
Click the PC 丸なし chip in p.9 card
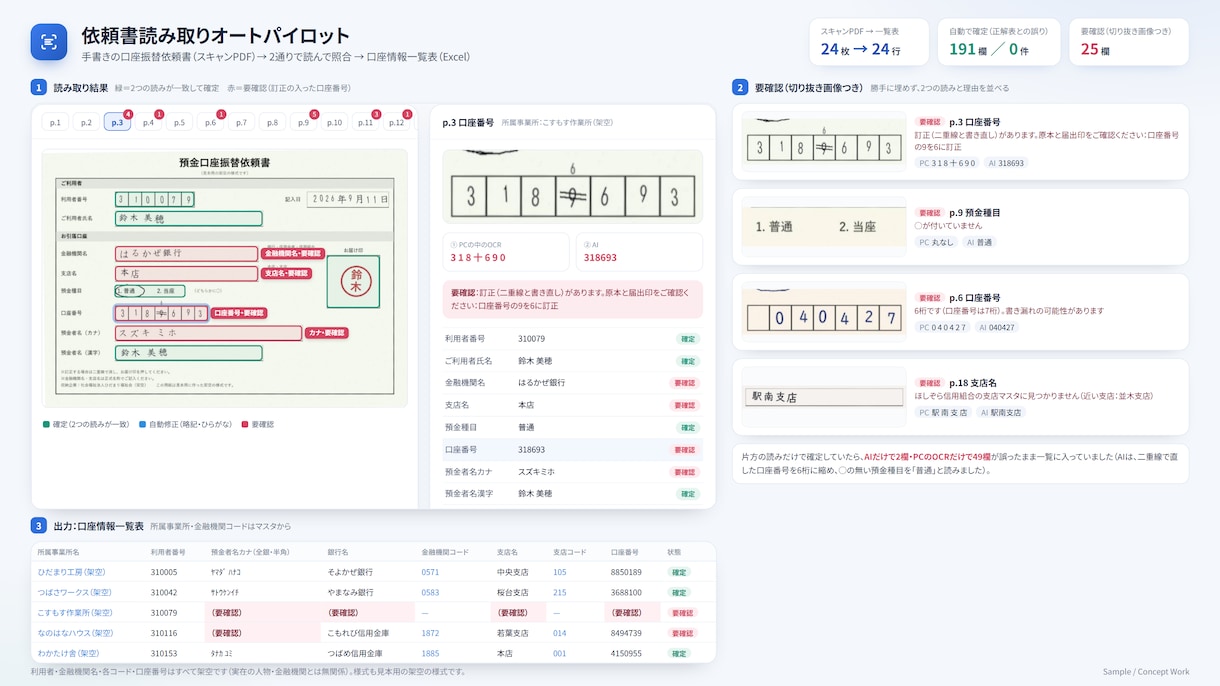coord(938,242)
